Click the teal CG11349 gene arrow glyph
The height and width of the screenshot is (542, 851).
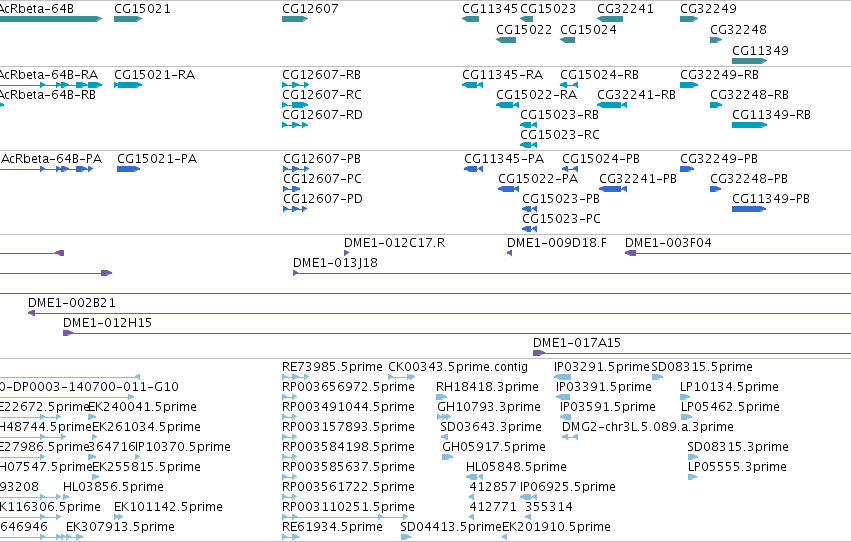coord(749,61)
